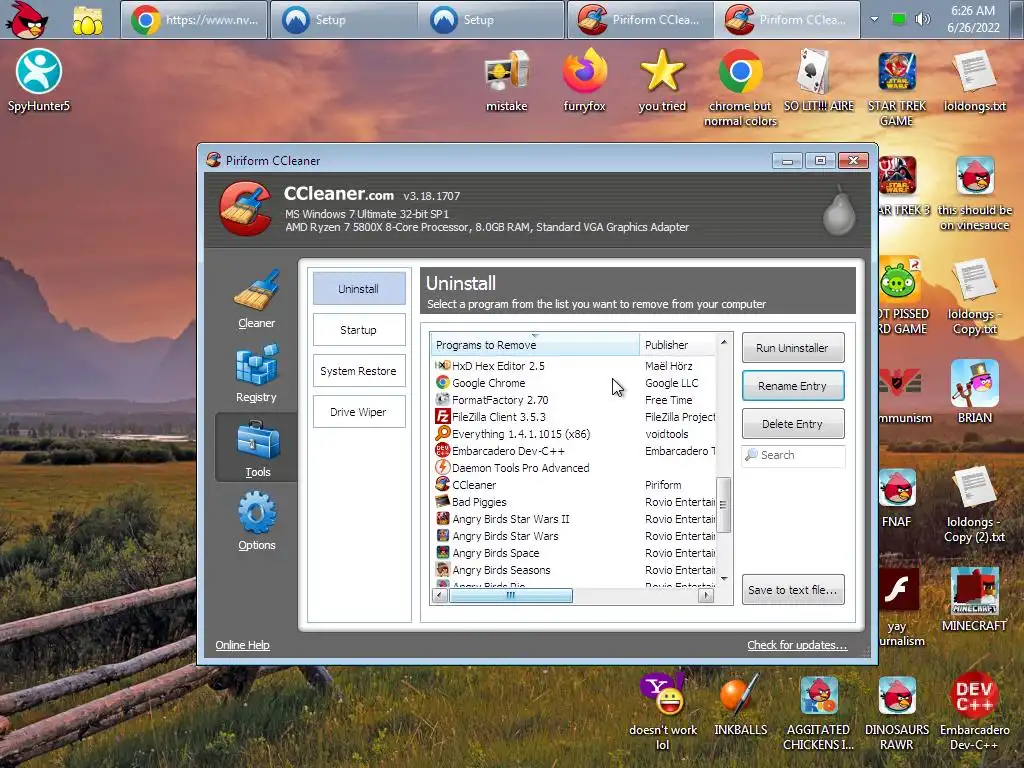Open the 'you tried' star desktop icon
This screenshot has width=1024, height=768.
coord(662,80)
